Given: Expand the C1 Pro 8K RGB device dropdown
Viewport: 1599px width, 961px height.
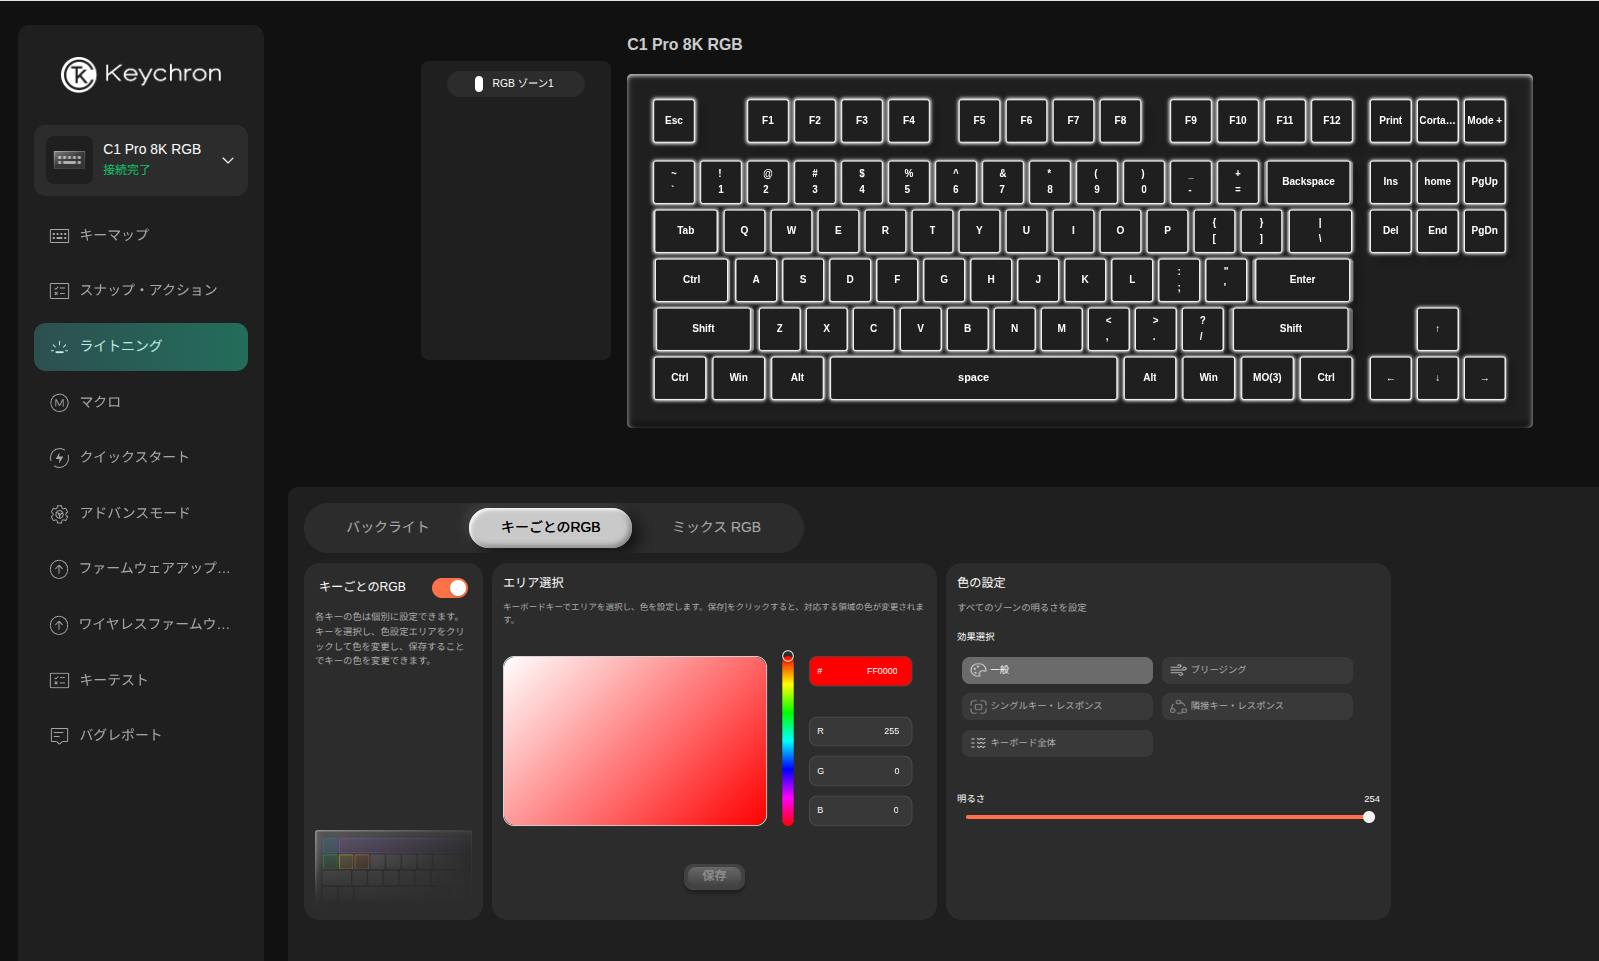Looking at the screenshot, I should 228,160.
